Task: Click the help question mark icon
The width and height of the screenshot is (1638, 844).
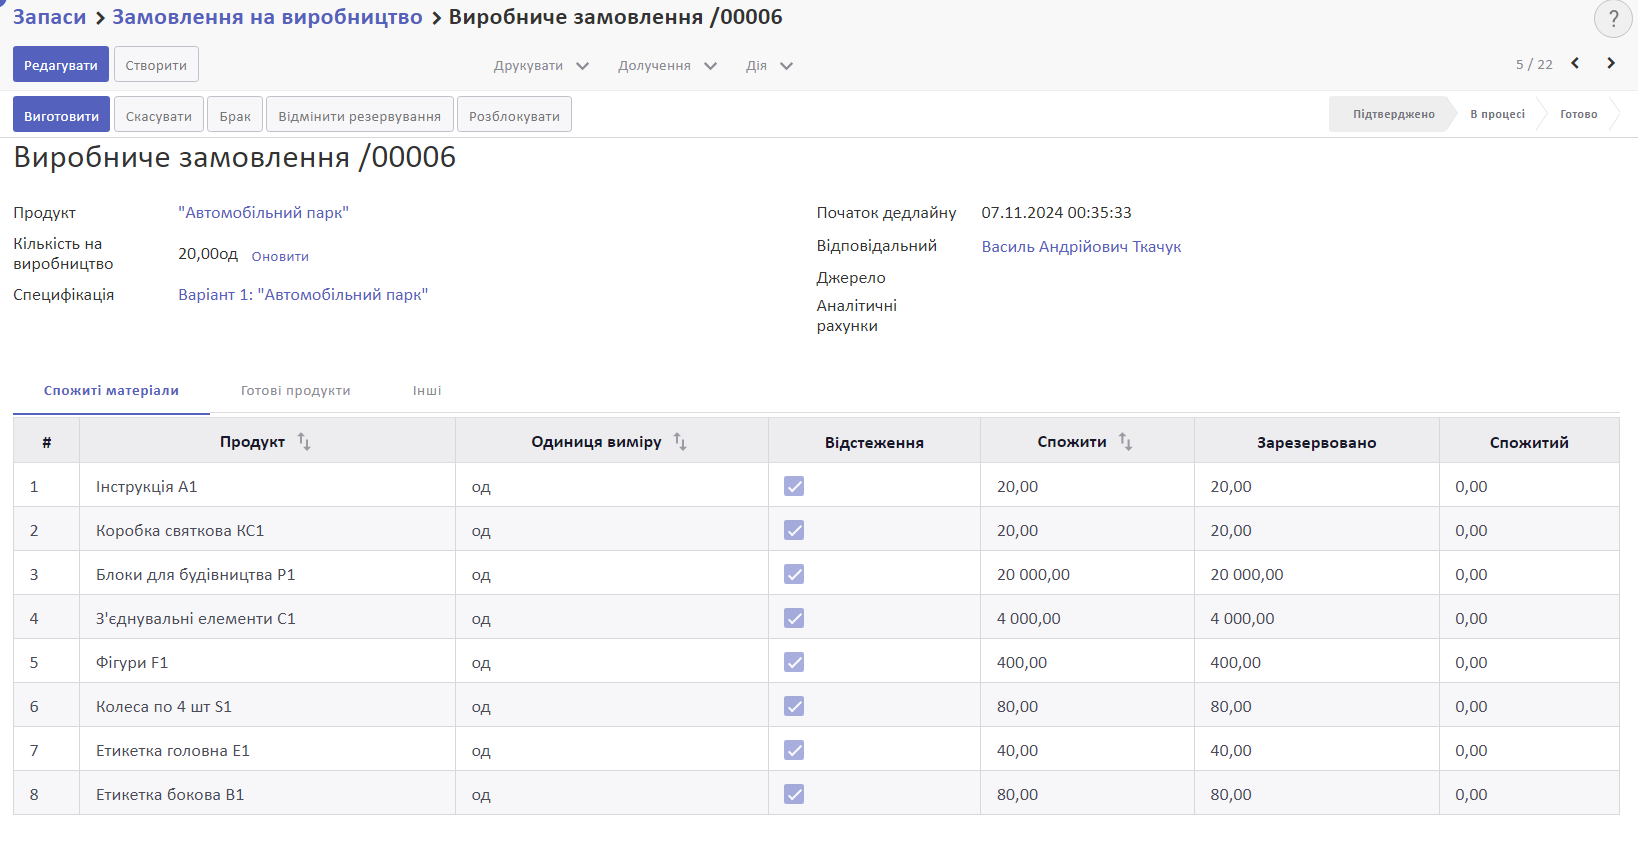Action: coord(1612,19)
